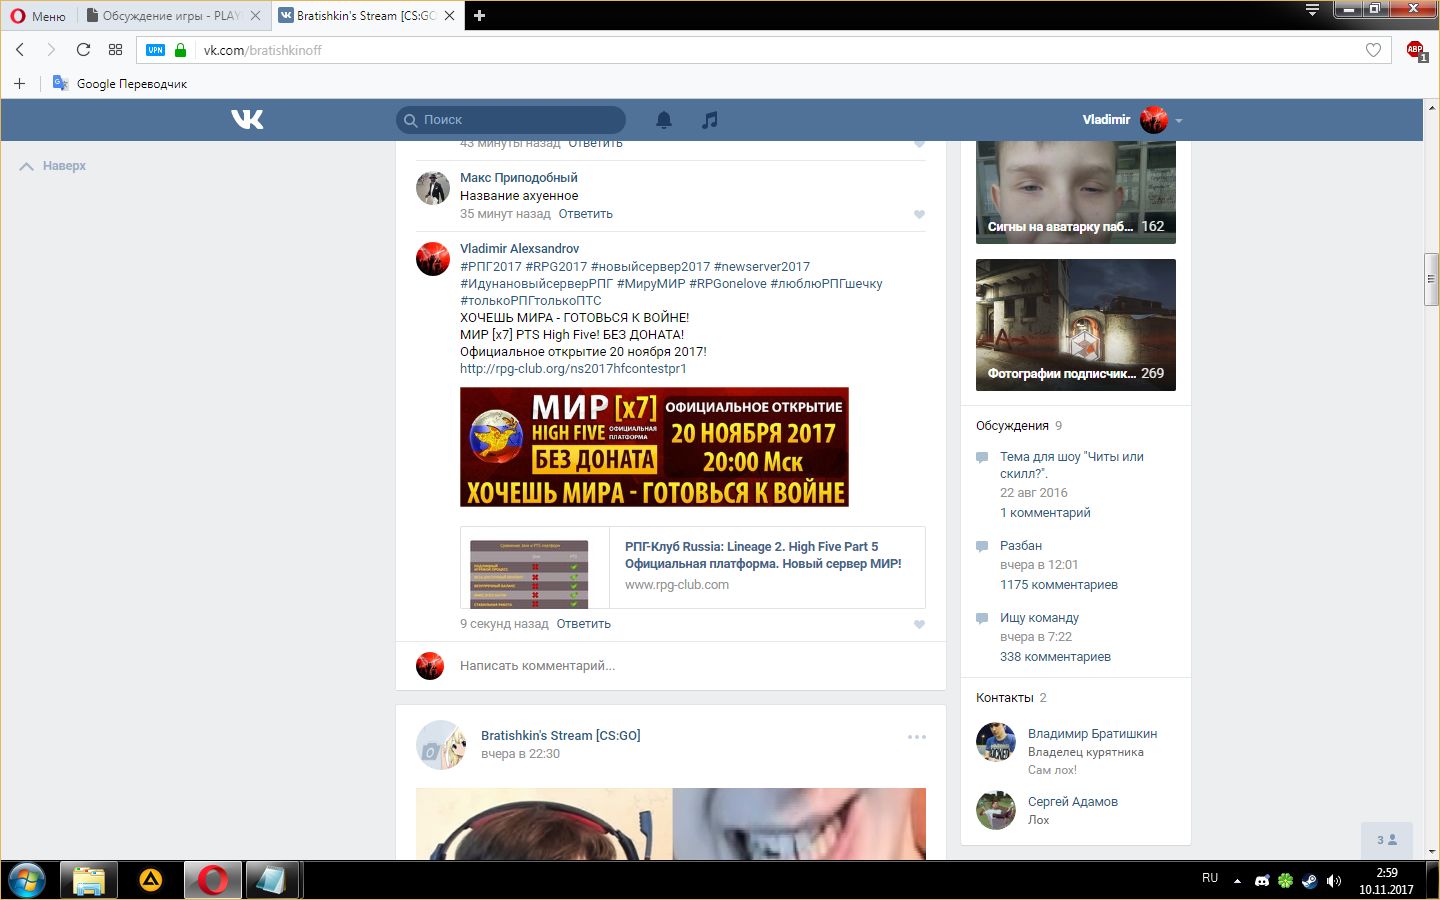Screen dimensions: 1440x900
Task: Click Макс Приподобный's avatar
Action: click(x=433, y=188)
